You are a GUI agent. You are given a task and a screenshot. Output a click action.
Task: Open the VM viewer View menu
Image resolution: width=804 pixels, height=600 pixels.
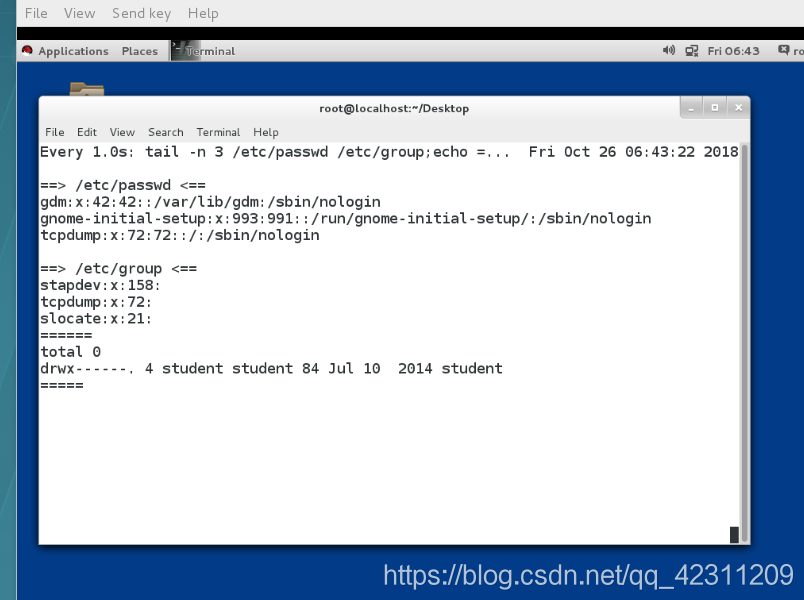[79, 13]
